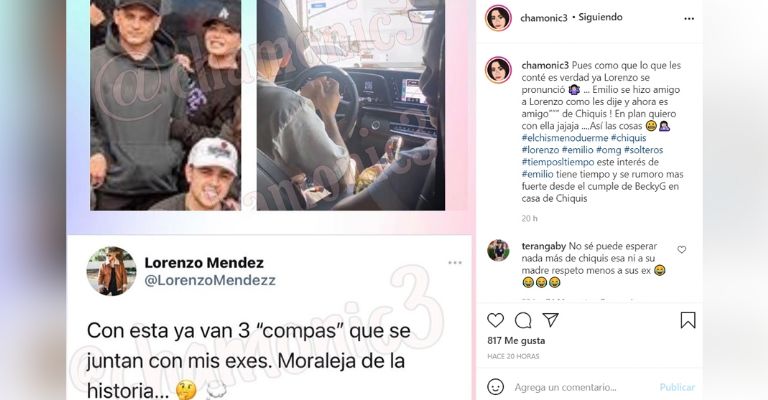
Task: Click Publicar to post comment
Action: pos(677,387)
